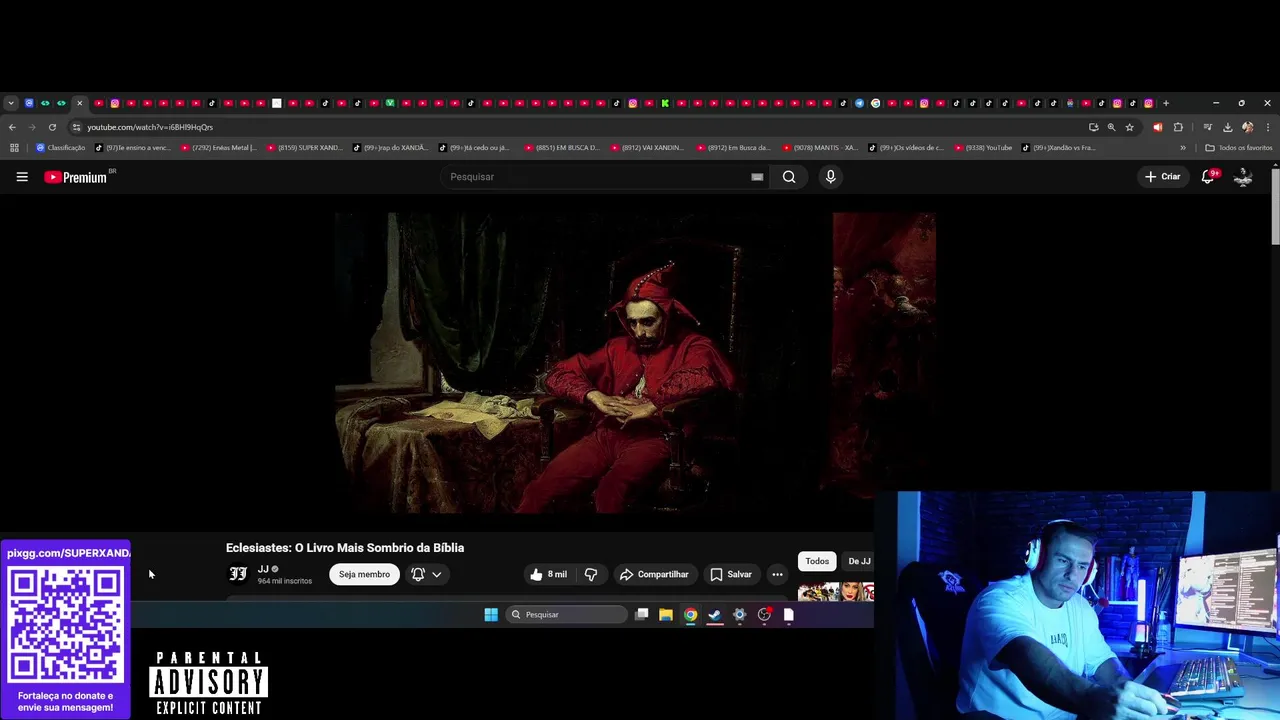Open the Todos os favoritos folder
The width and height of the screenshot is (1280, 720).
pos(1239,148)
